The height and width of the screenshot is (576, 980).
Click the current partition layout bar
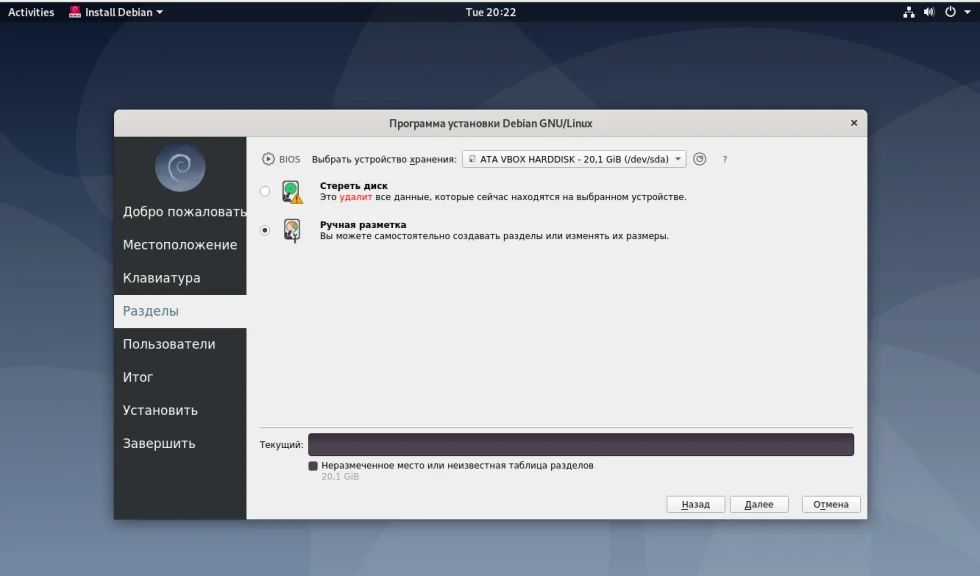point(581,445)
